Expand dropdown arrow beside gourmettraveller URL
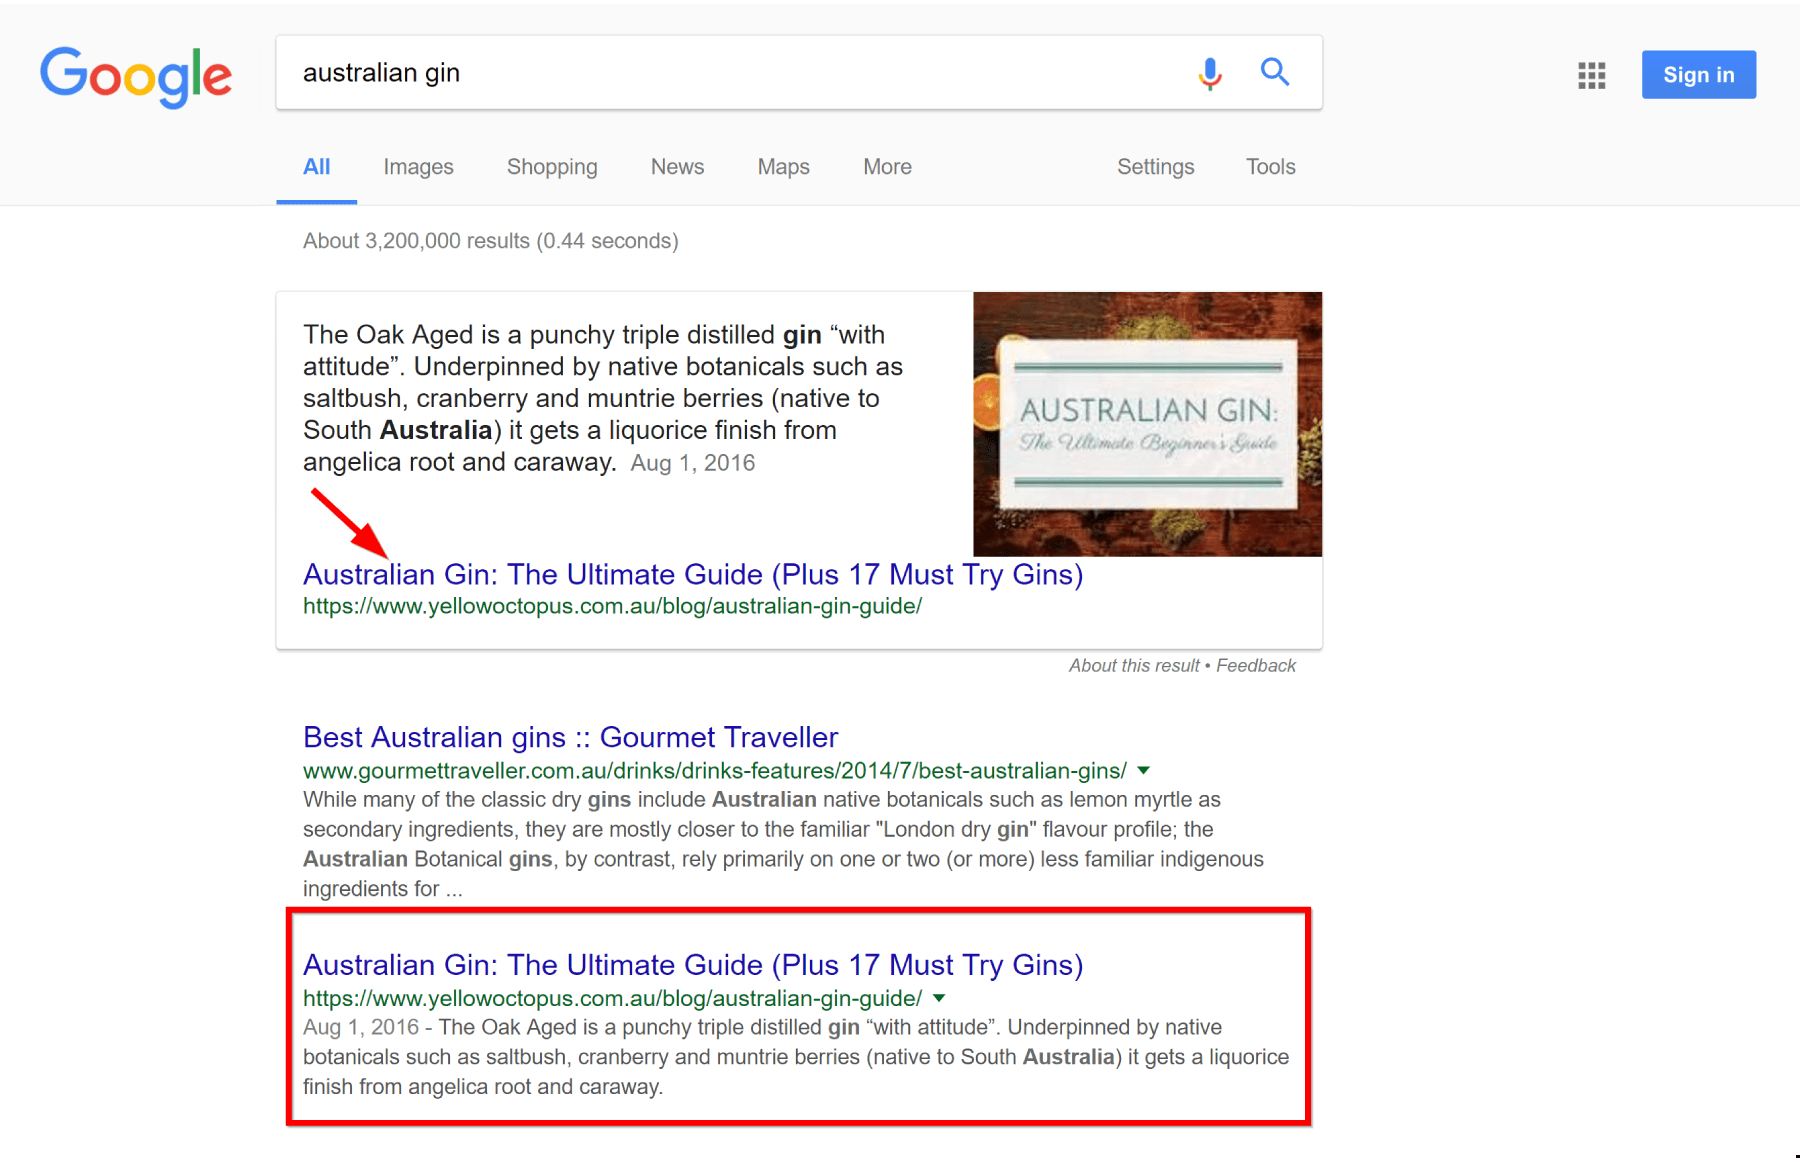1800x1168 pixels. 1144,771
